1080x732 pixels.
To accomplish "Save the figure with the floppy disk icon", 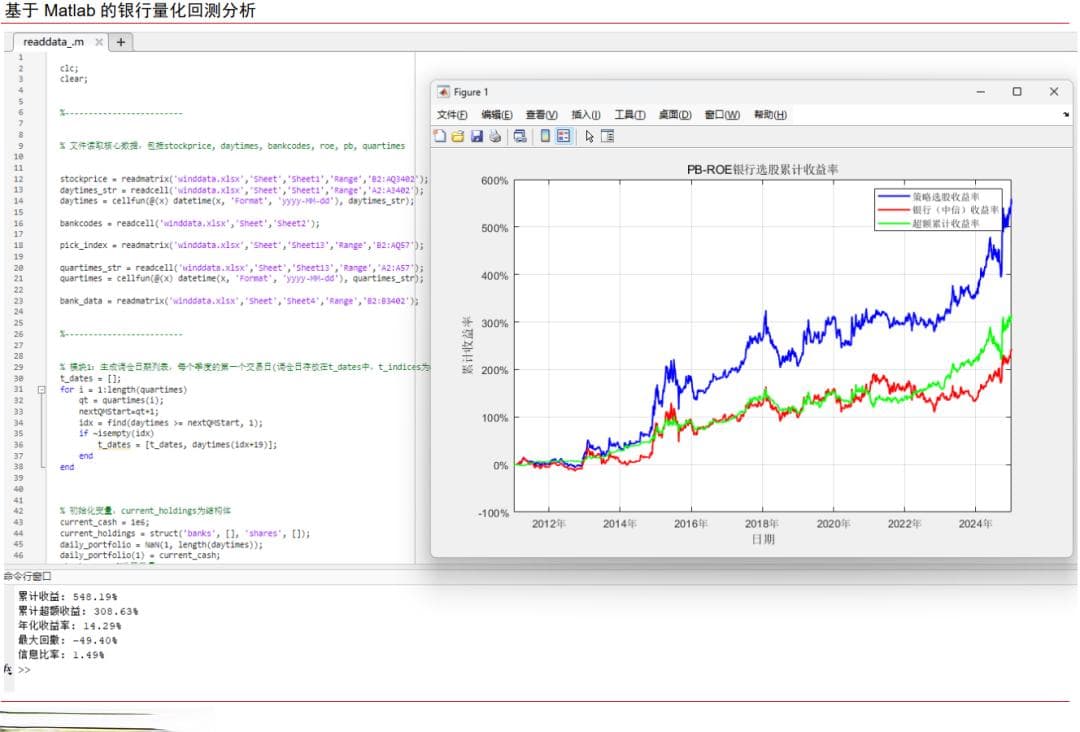I will click(x=477, y=136).
